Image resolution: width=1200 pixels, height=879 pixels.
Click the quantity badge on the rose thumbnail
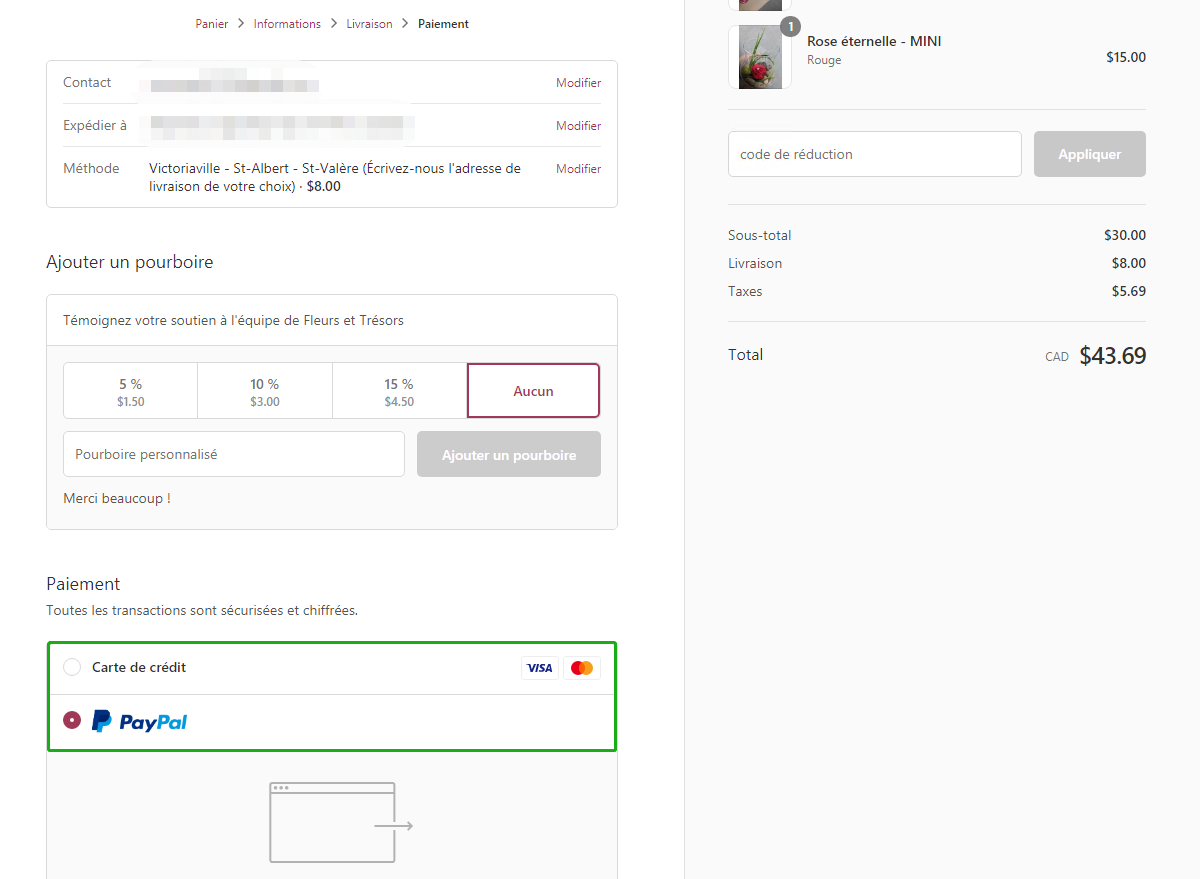point(790,27)
